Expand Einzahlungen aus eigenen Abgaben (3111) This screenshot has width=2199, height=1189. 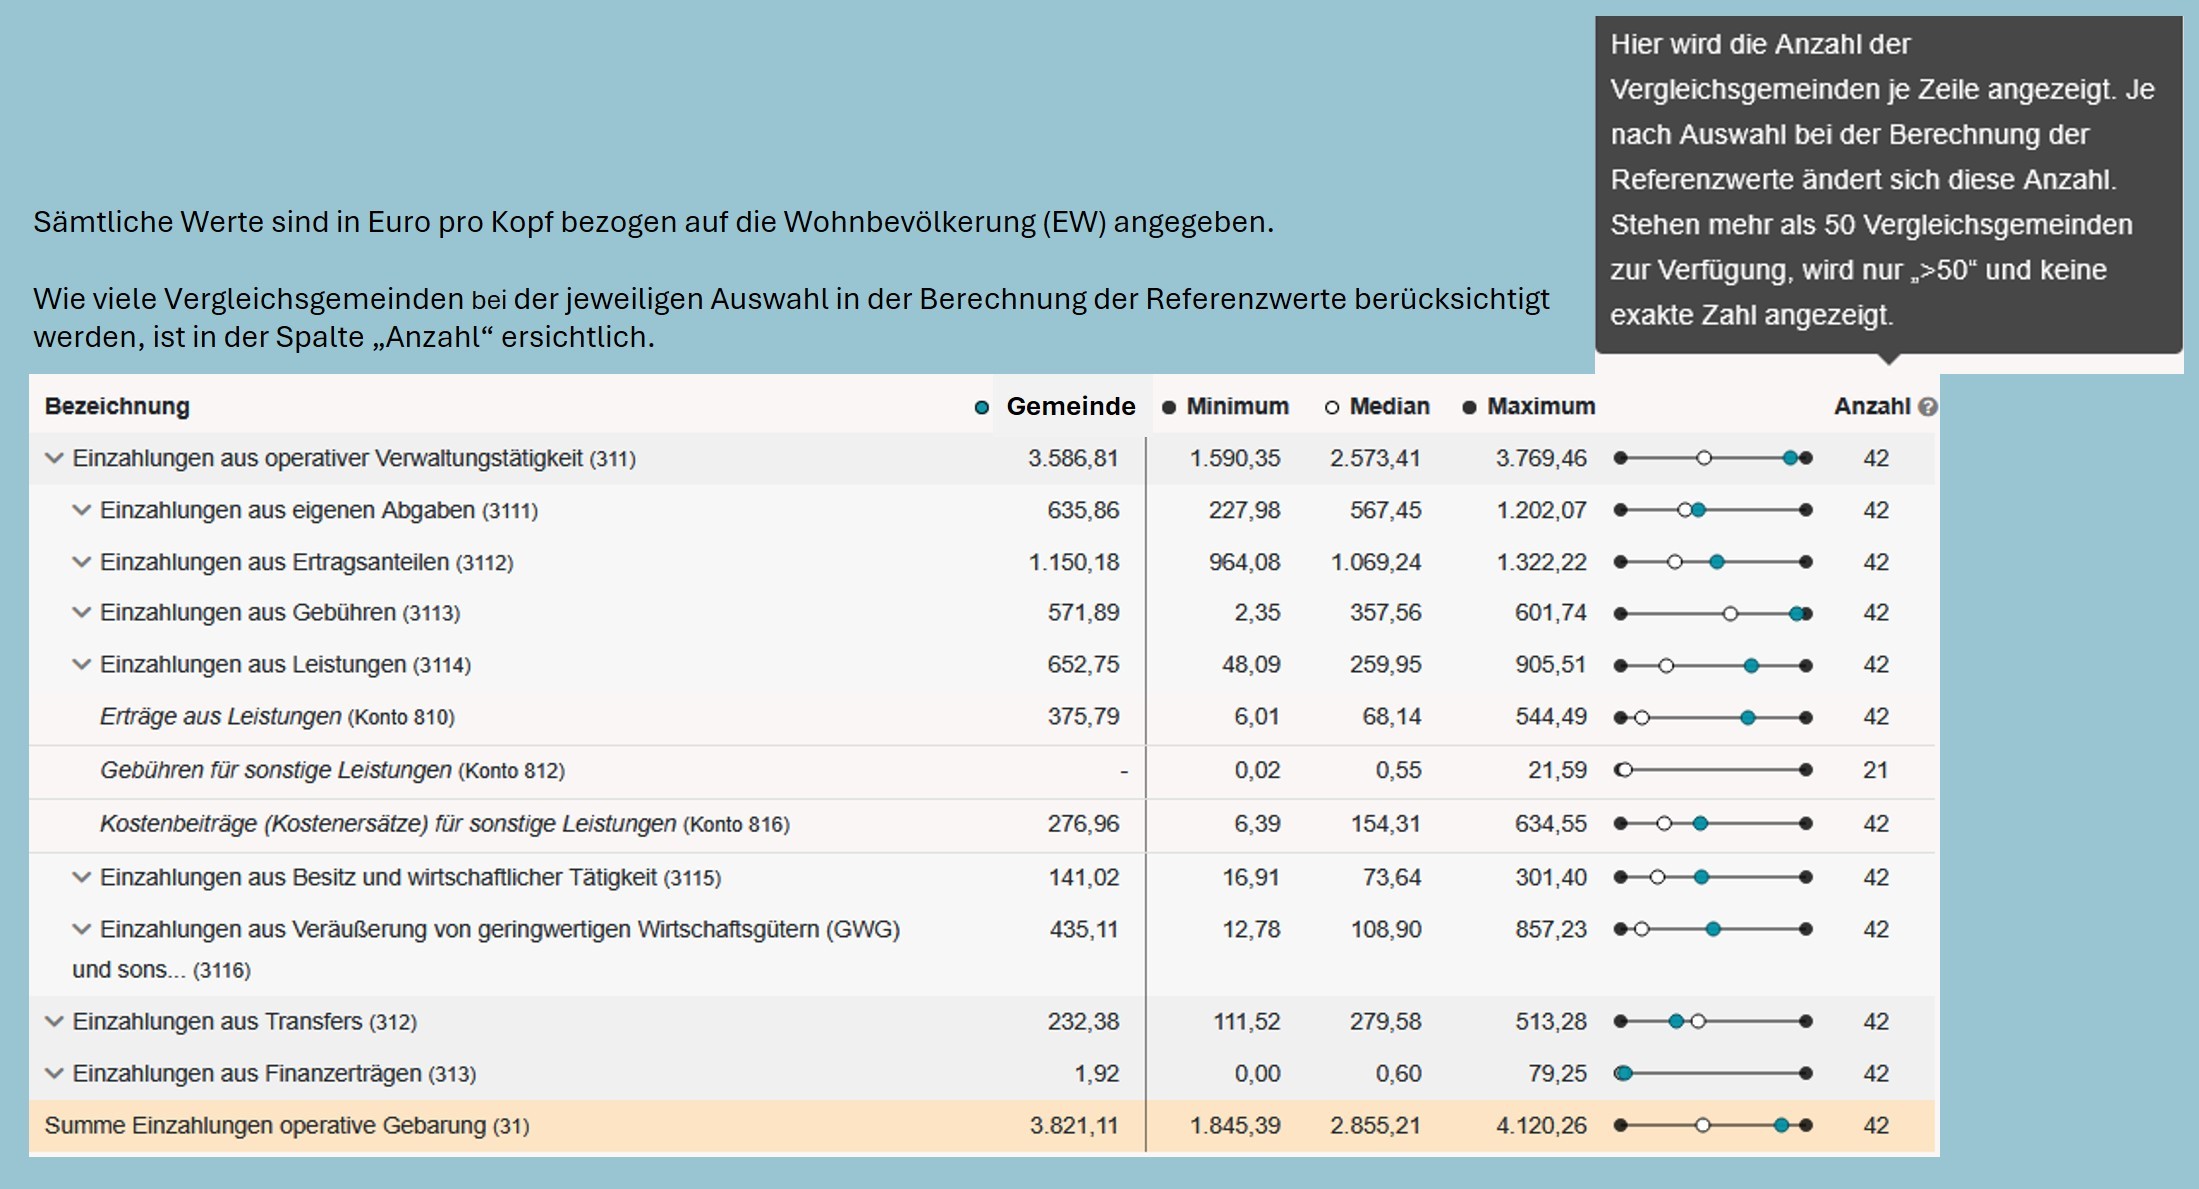(82, 511)
